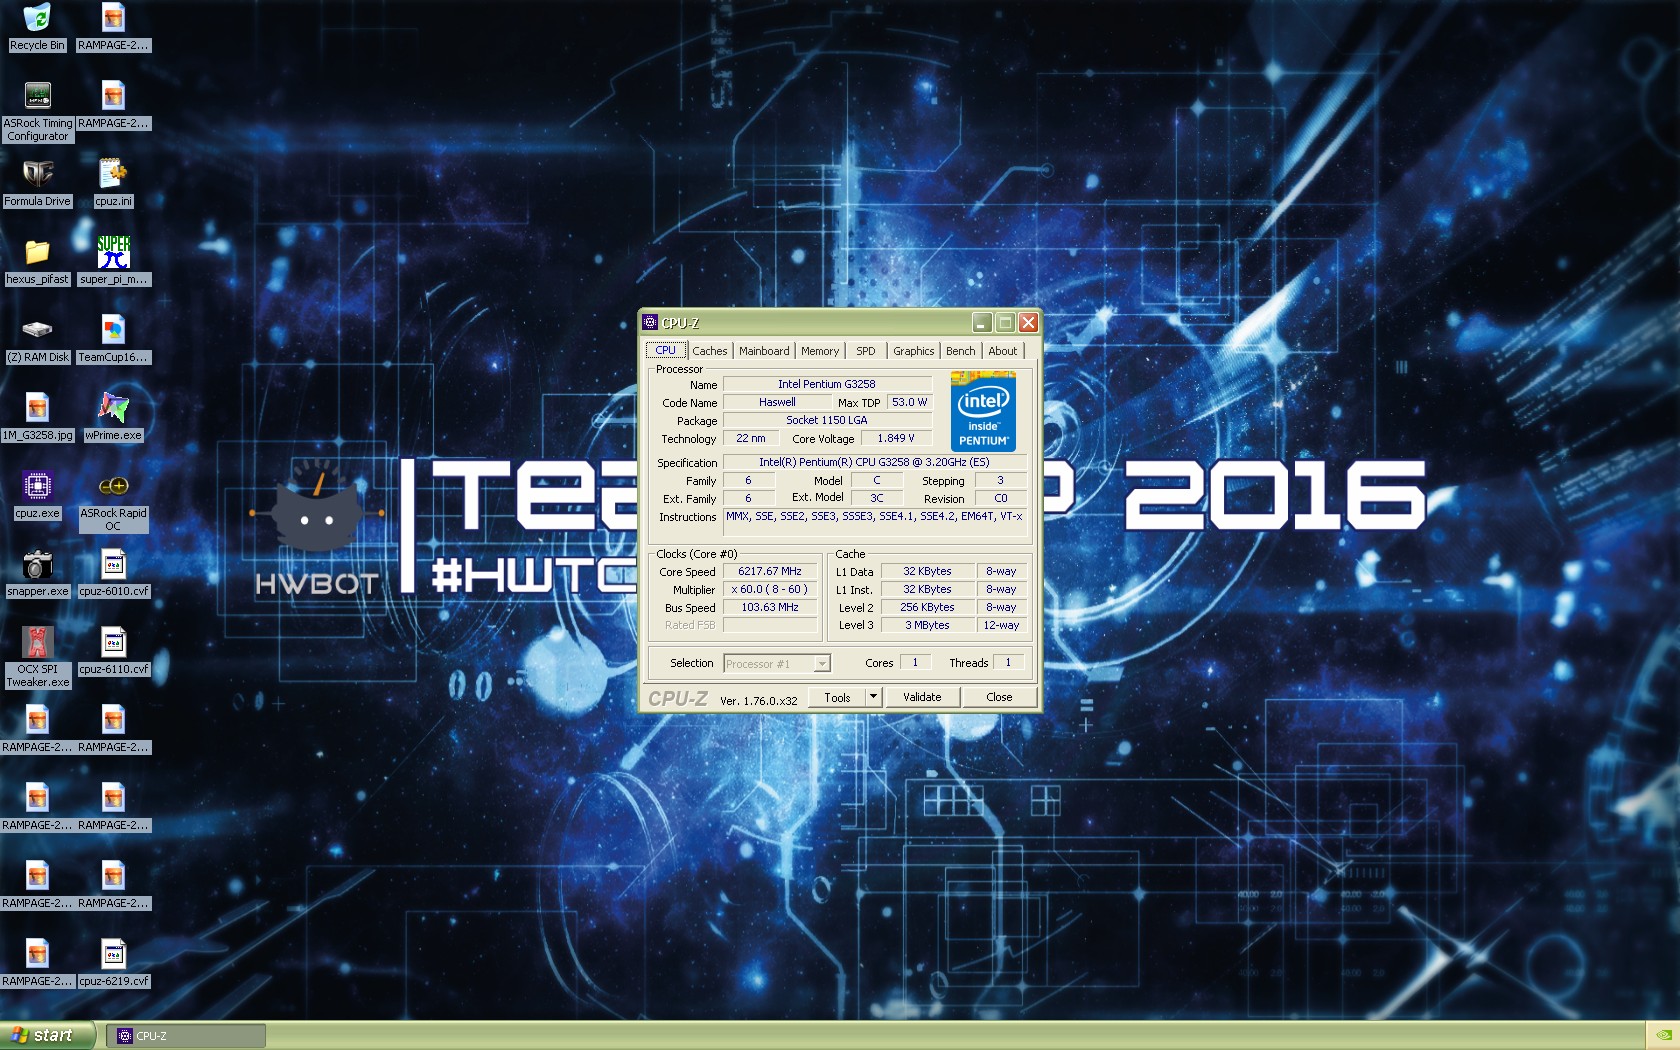The height and width of the screenshot is (1050, 1680).
Task: Select the TeamCup16... file icon
Action: click(x=113, y=340)
